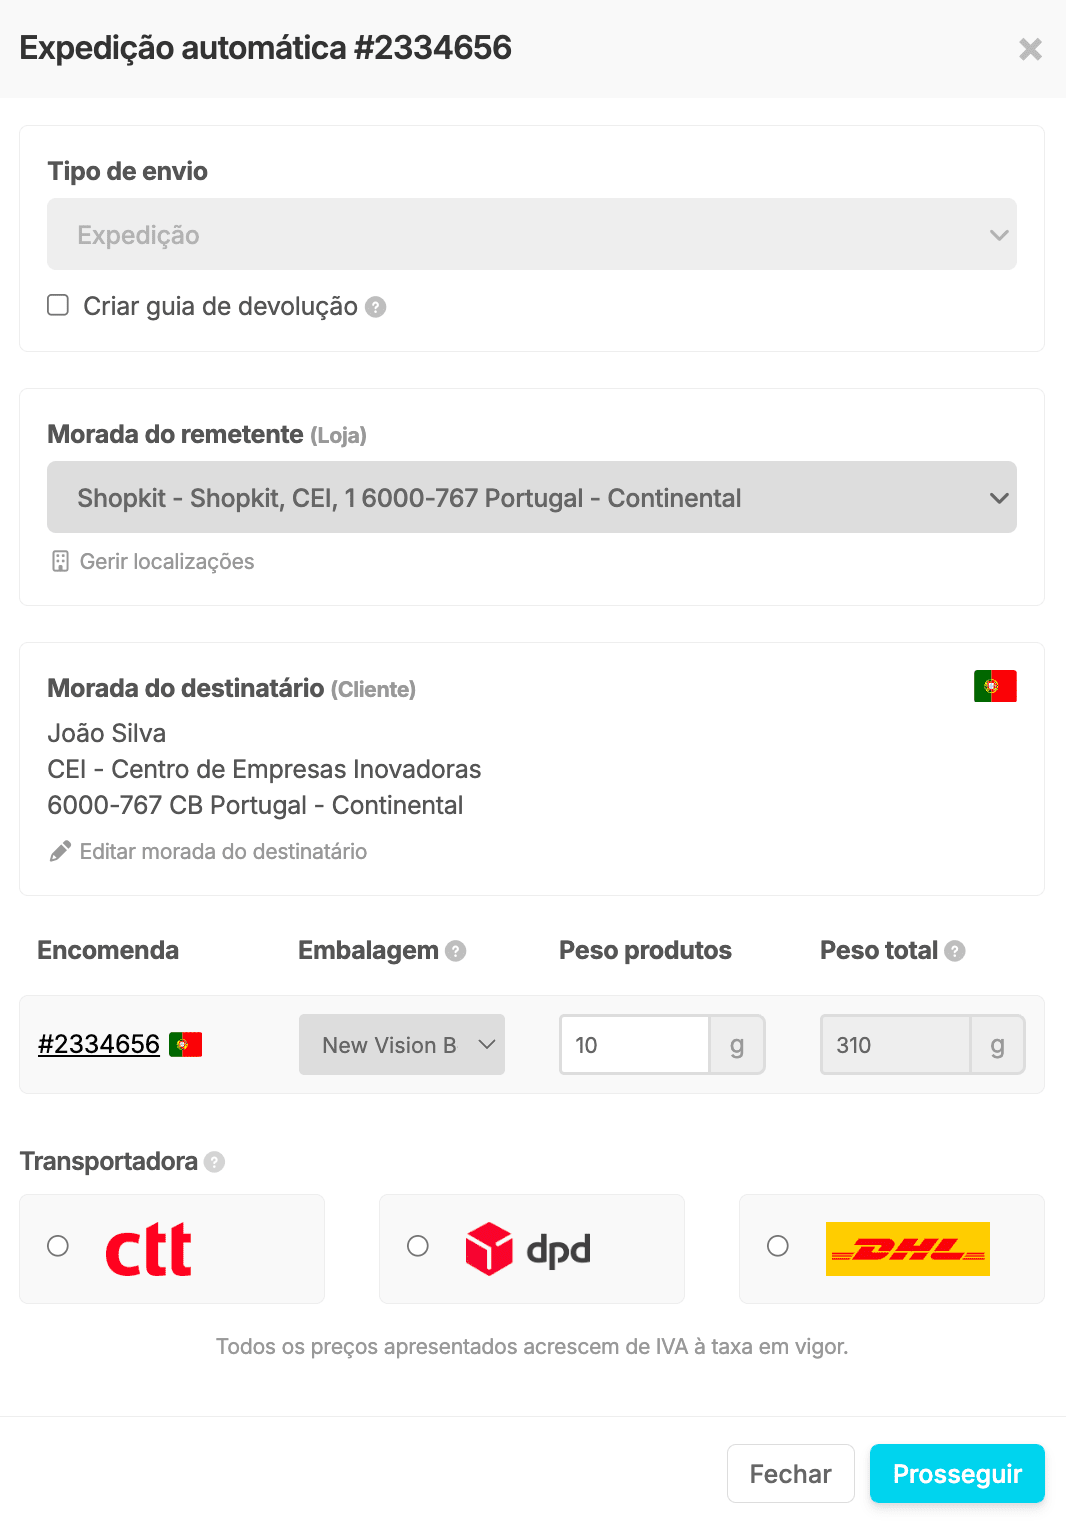Screen dimensions: 1066x1522
Task: Click the Embalagem help question icon
Action: [x=456, y=951]
